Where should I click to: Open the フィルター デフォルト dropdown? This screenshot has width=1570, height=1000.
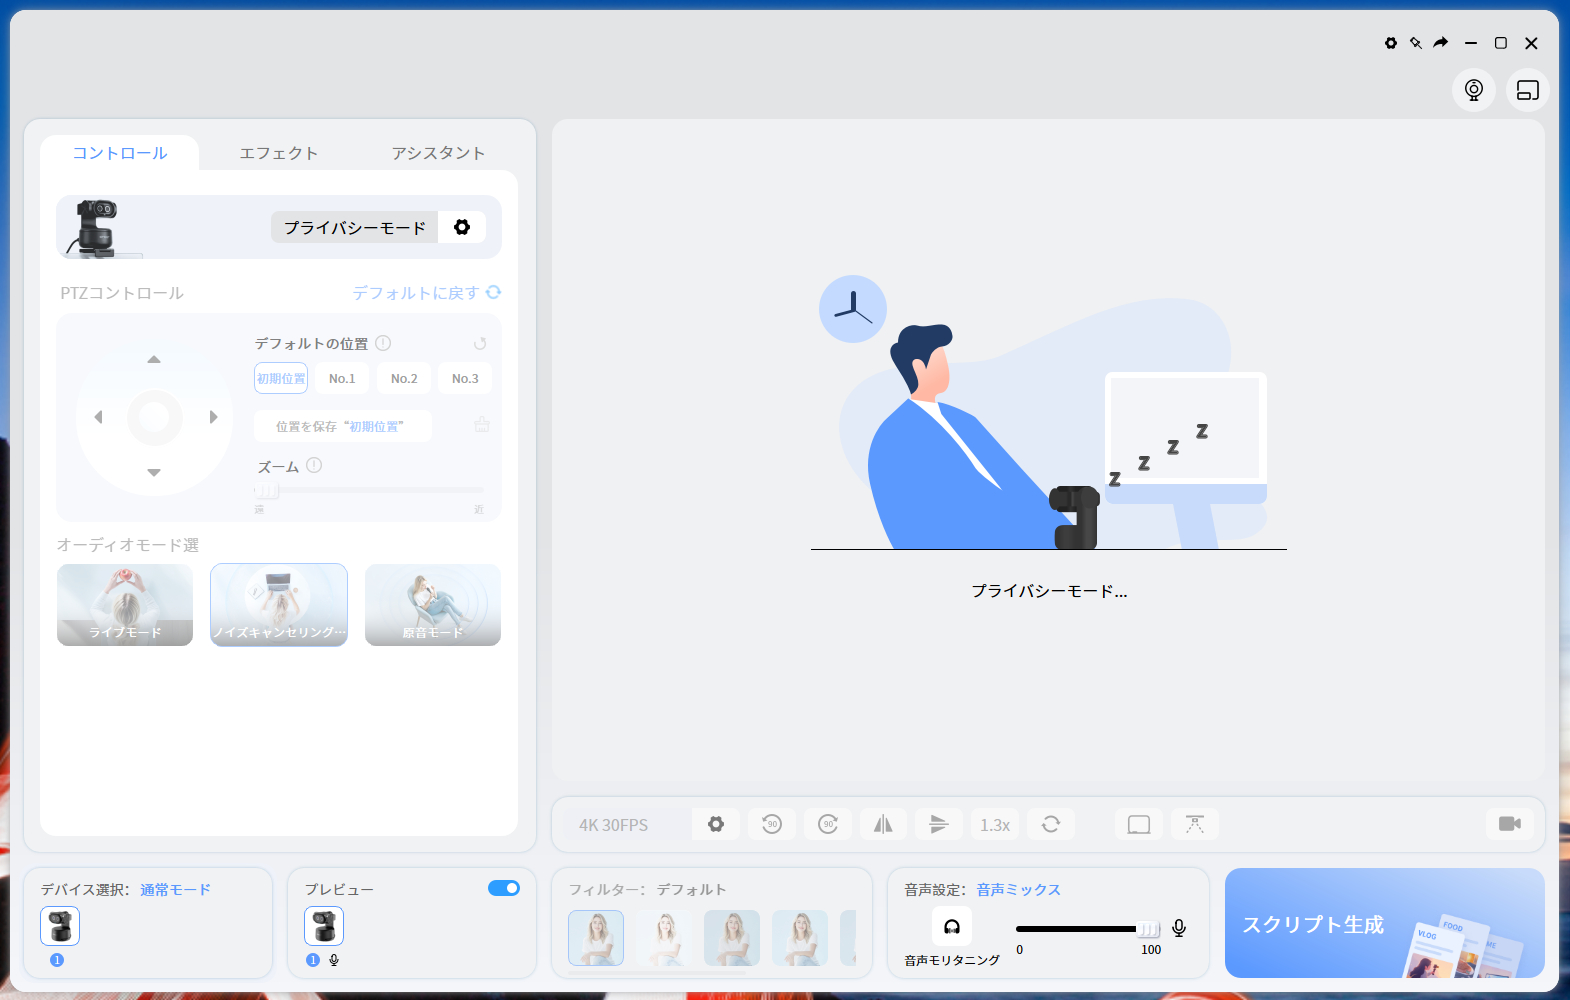tap(692, 889)
